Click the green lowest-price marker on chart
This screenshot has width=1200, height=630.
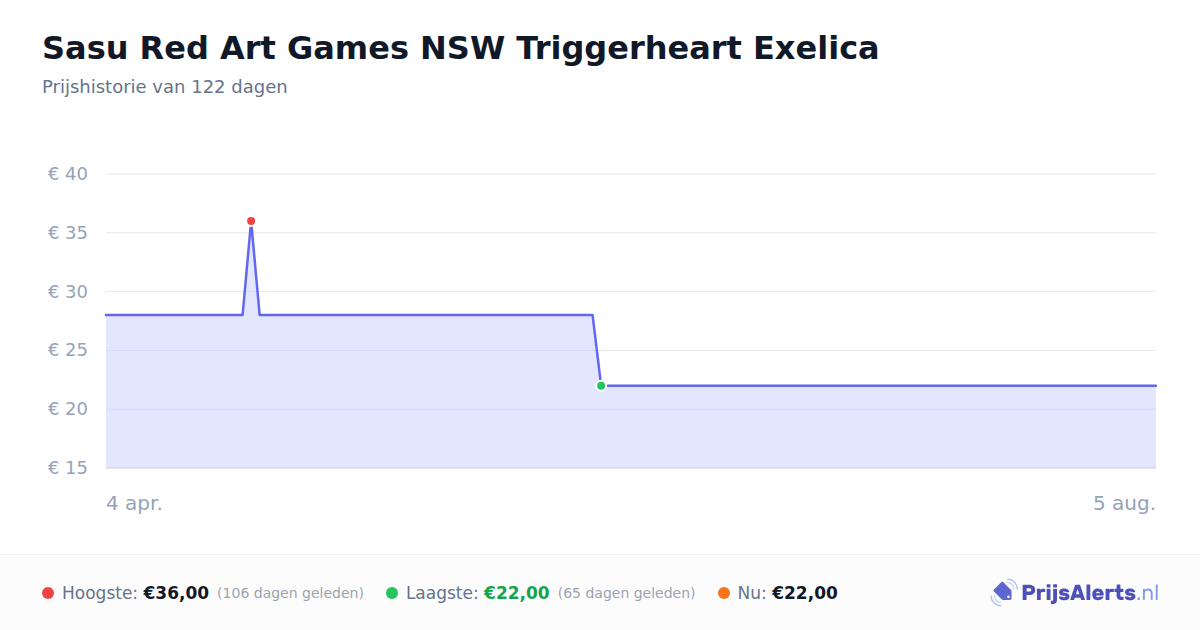pos(601,385)
